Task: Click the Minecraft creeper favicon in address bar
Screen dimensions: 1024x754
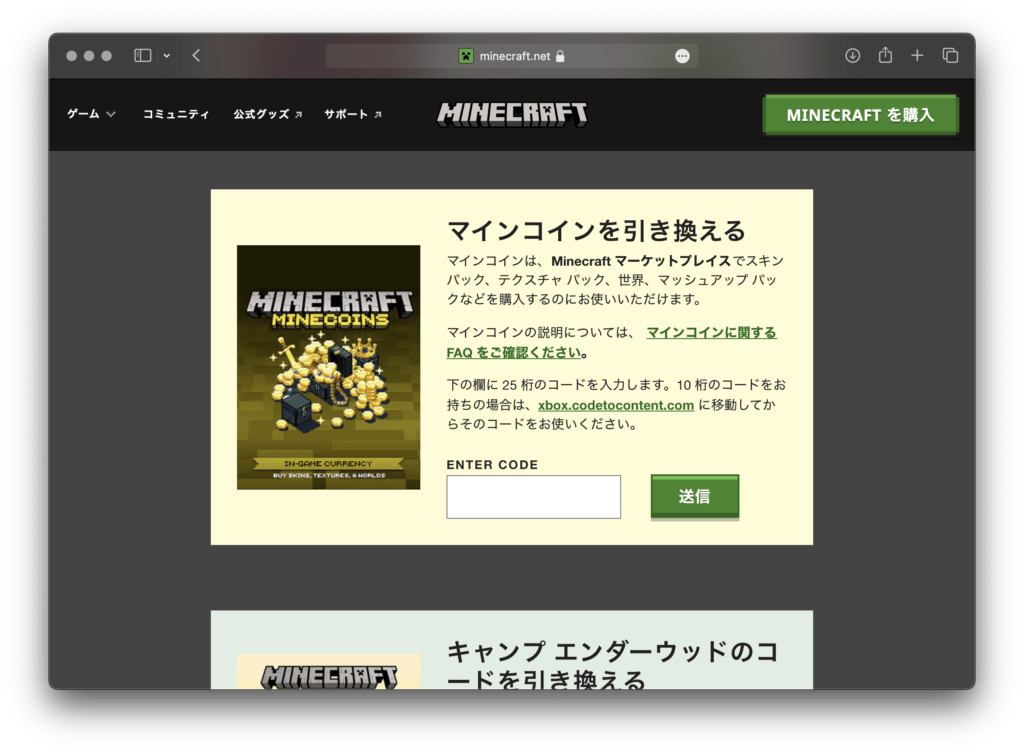Action: pyautogui.click(x=466, y=56)
